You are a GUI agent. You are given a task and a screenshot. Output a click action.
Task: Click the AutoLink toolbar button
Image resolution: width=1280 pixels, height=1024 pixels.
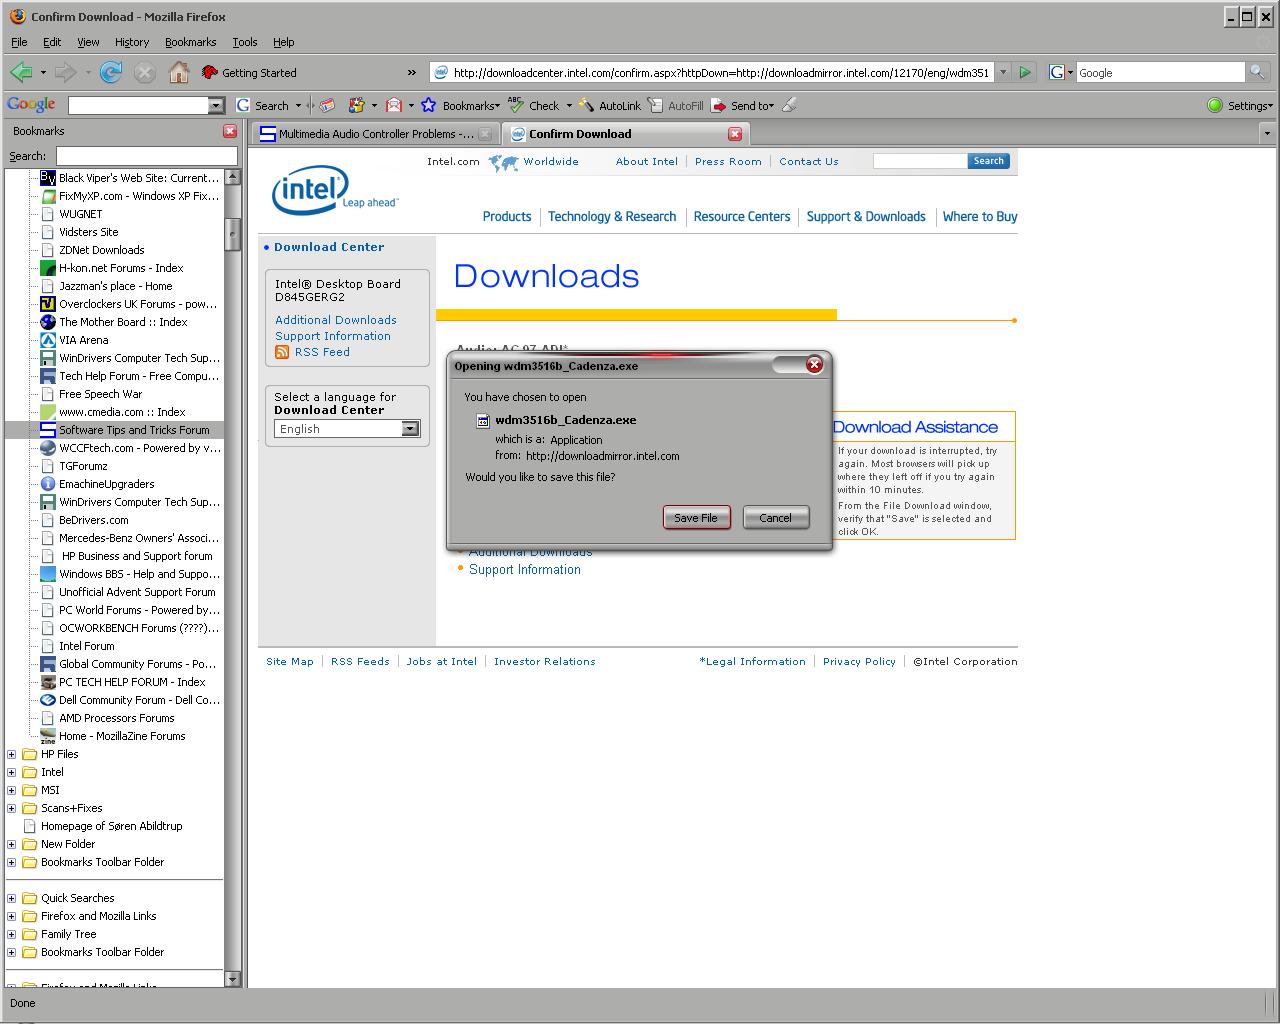click(611, 105)
